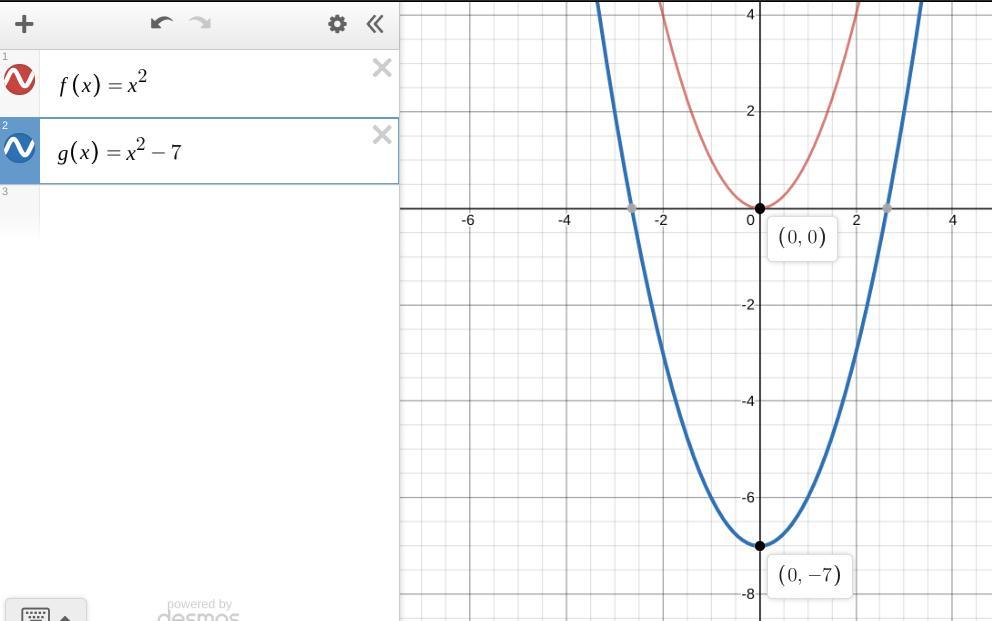Screen dimensions: 992x621
Task: Open the expression list settings gear
Action: (x=337, y=24)
